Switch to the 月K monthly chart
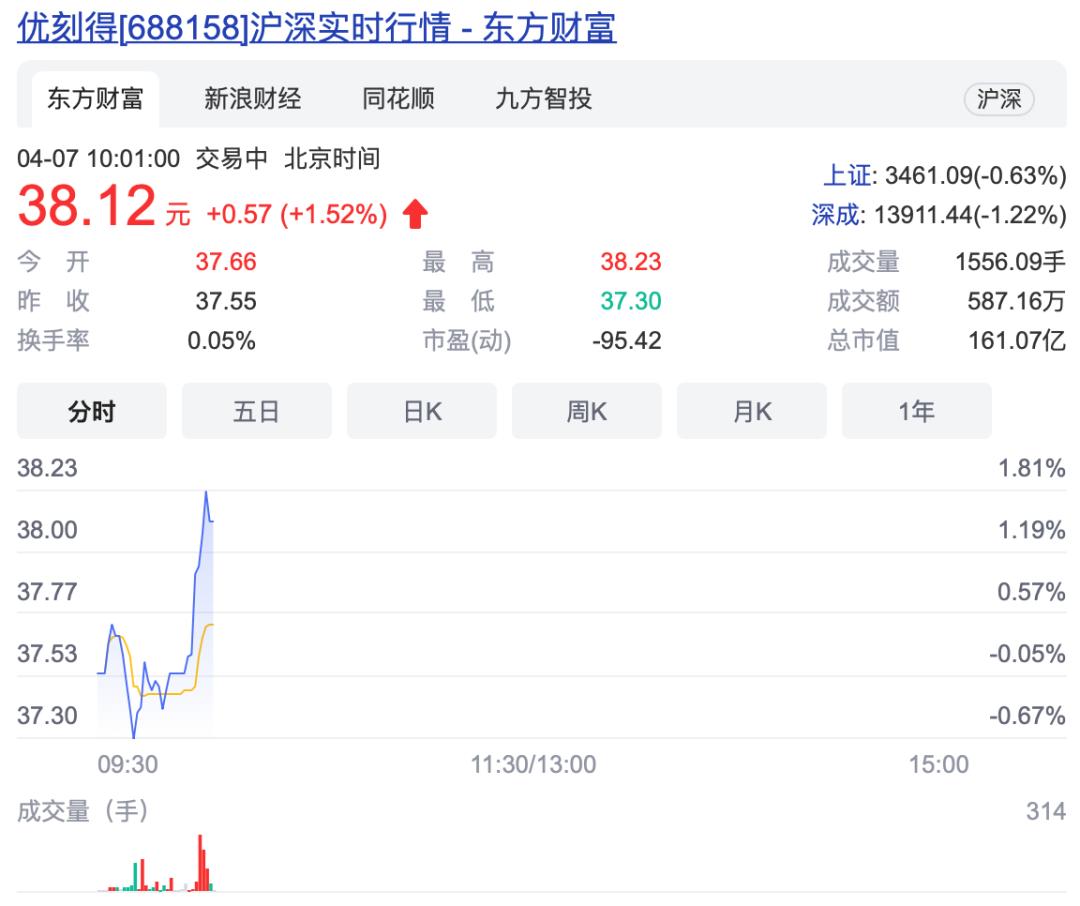1080x906 pixels. tap(751, 409)
